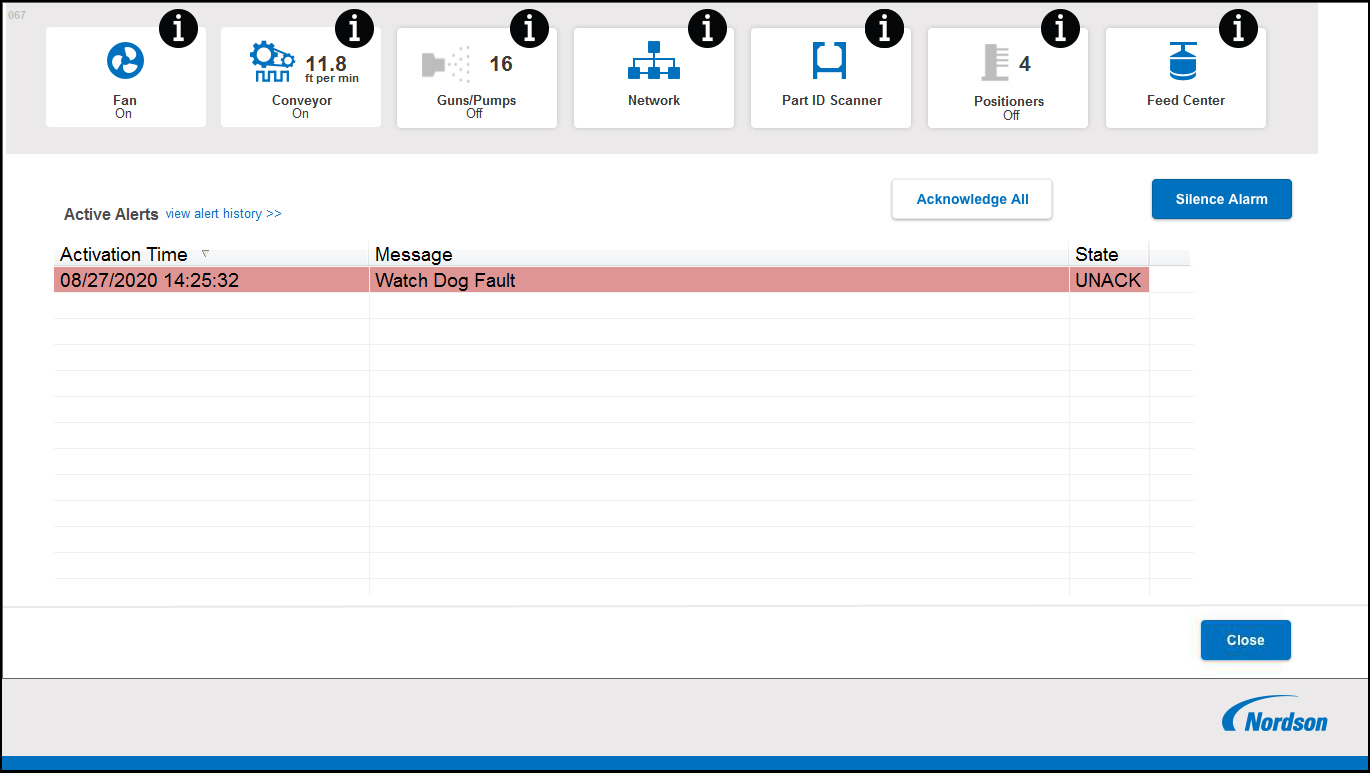Open the Part ID Scanner info icon
Screen dimensions: 1370x773
[884, 28]
